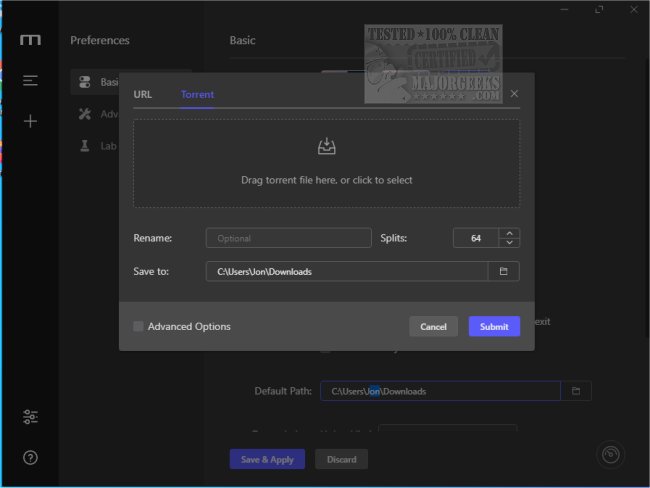Viewport: 650px width, 488px height.
Task: Enable the Advanced Options checkbox
Action: 138,326
